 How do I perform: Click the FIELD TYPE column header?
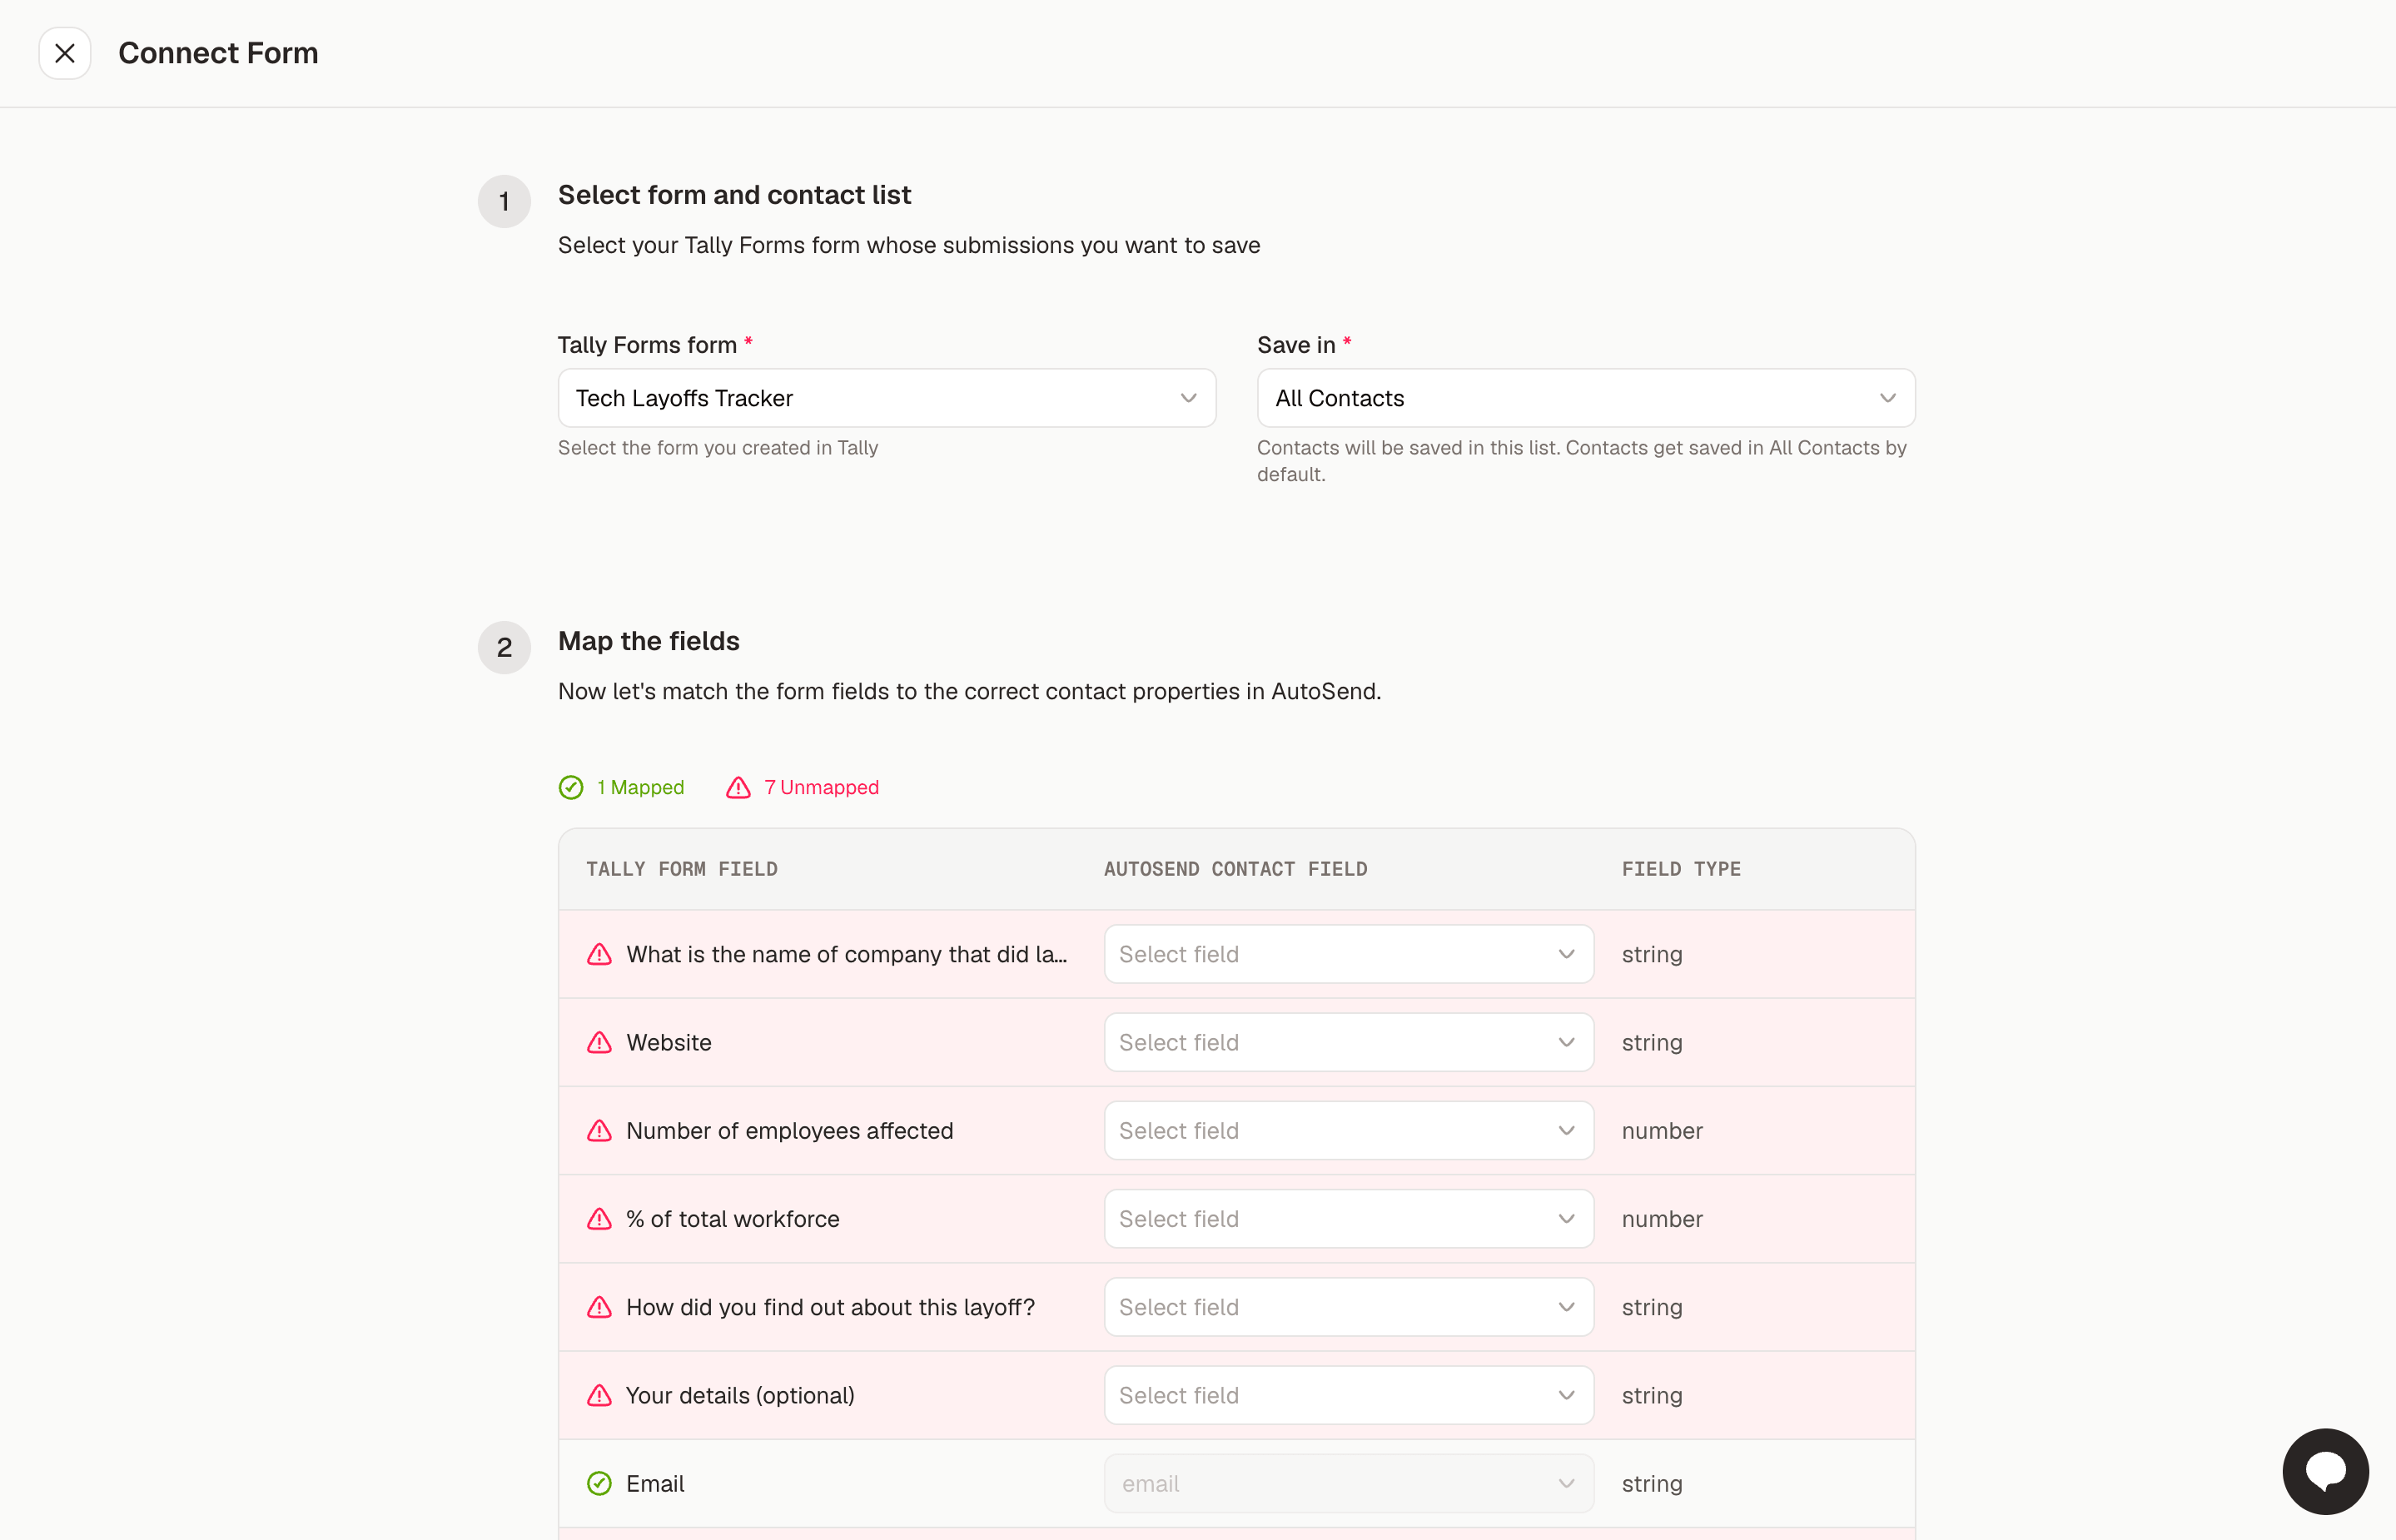[1681, 868]
